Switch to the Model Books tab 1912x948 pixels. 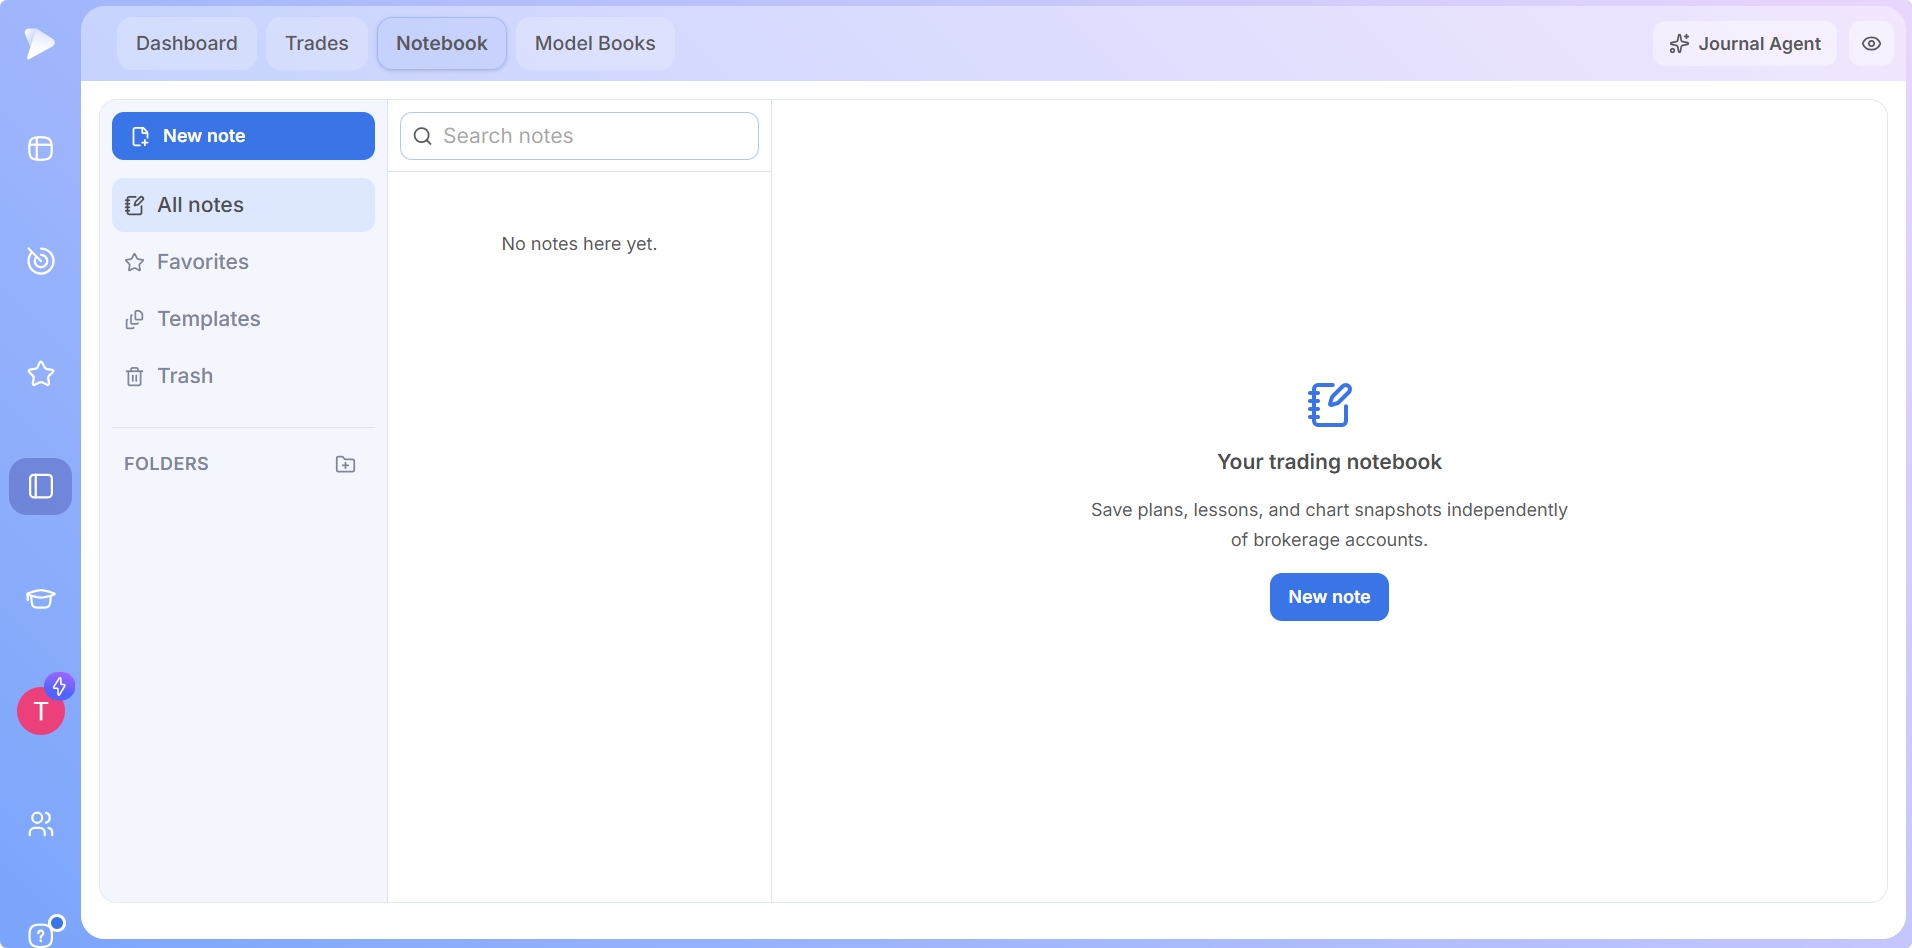click(x=595, y=43)
